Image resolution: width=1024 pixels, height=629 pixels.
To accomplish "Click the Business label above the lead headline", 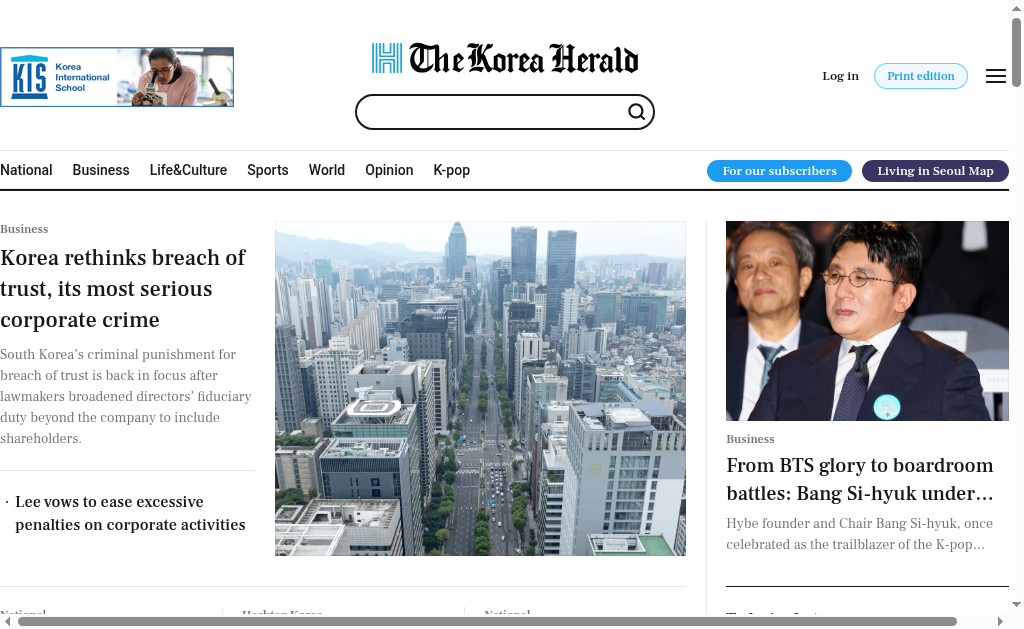I will (24, 229).
